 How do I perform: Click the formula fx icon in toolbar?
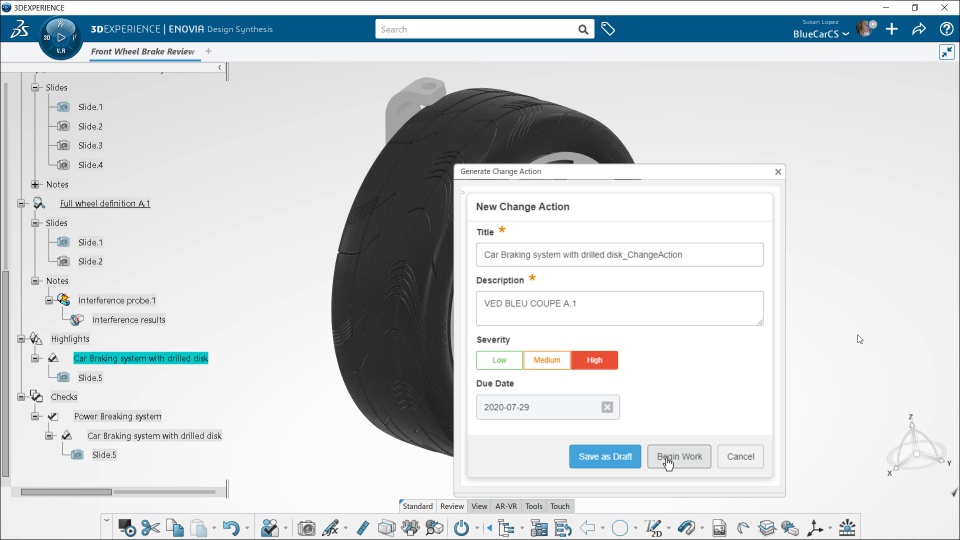tap(331, 528)
